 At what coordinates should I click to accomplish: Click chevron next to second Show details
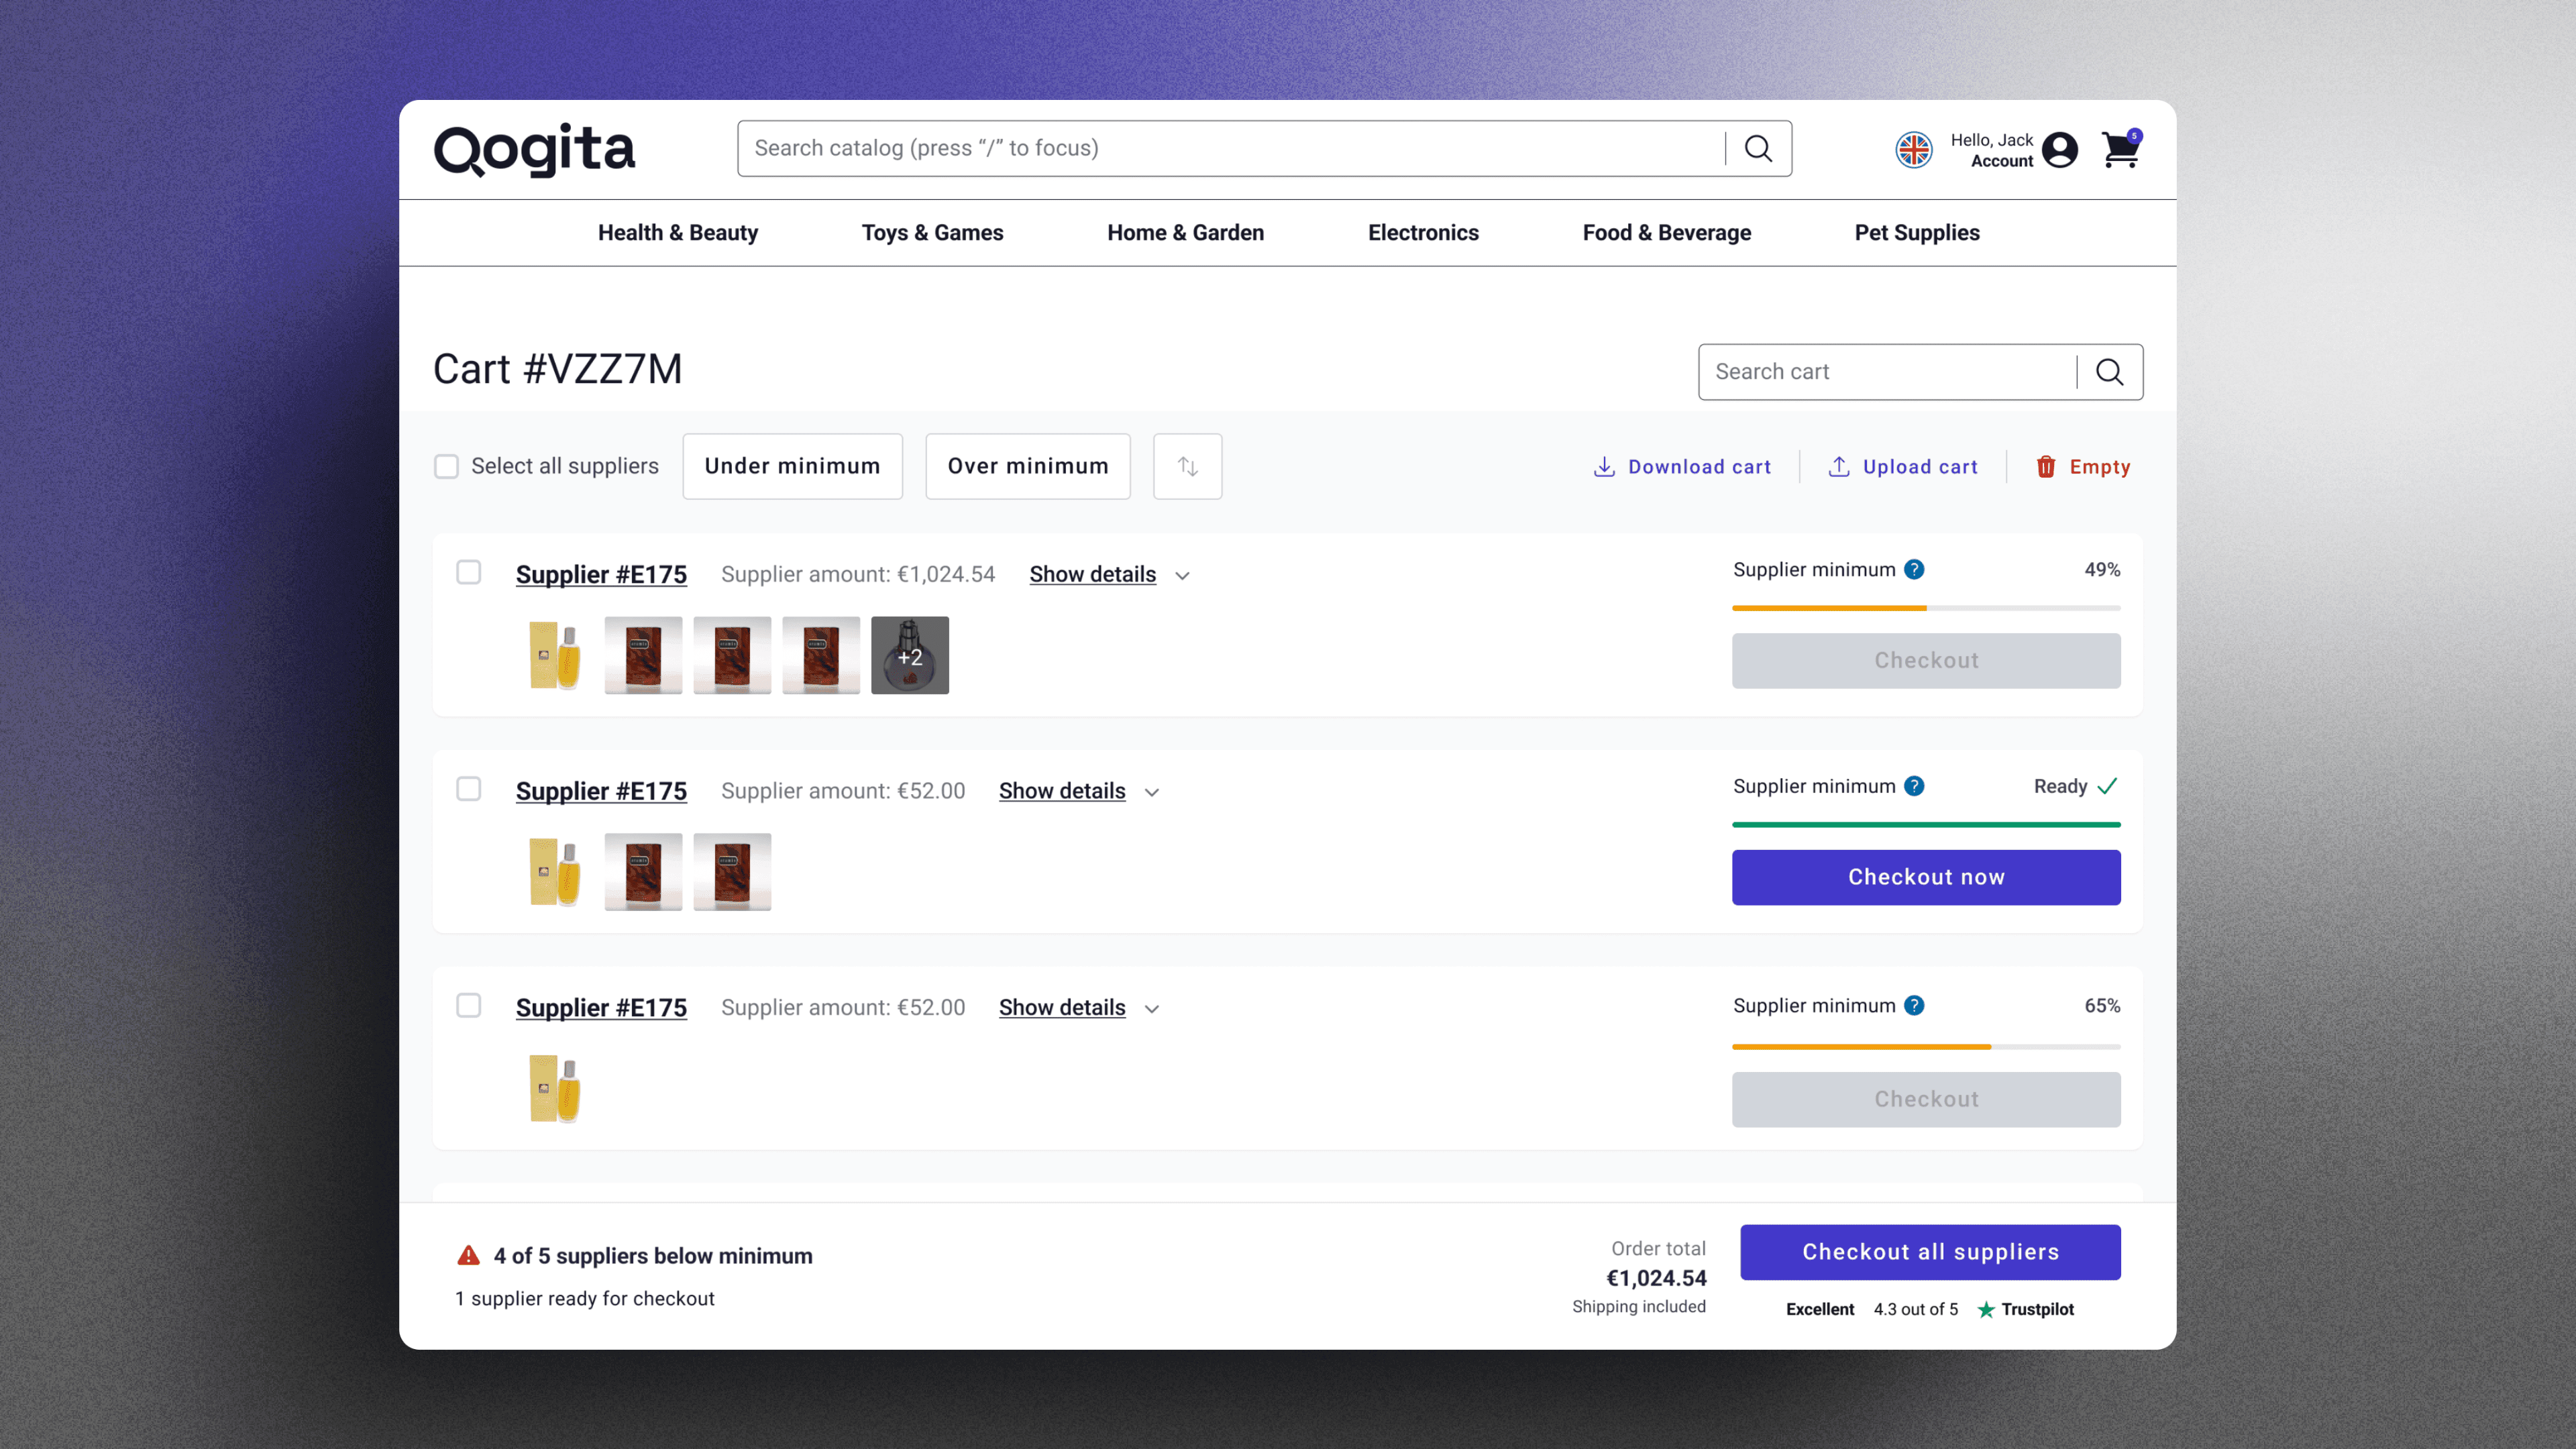[x=1152, y=792]
